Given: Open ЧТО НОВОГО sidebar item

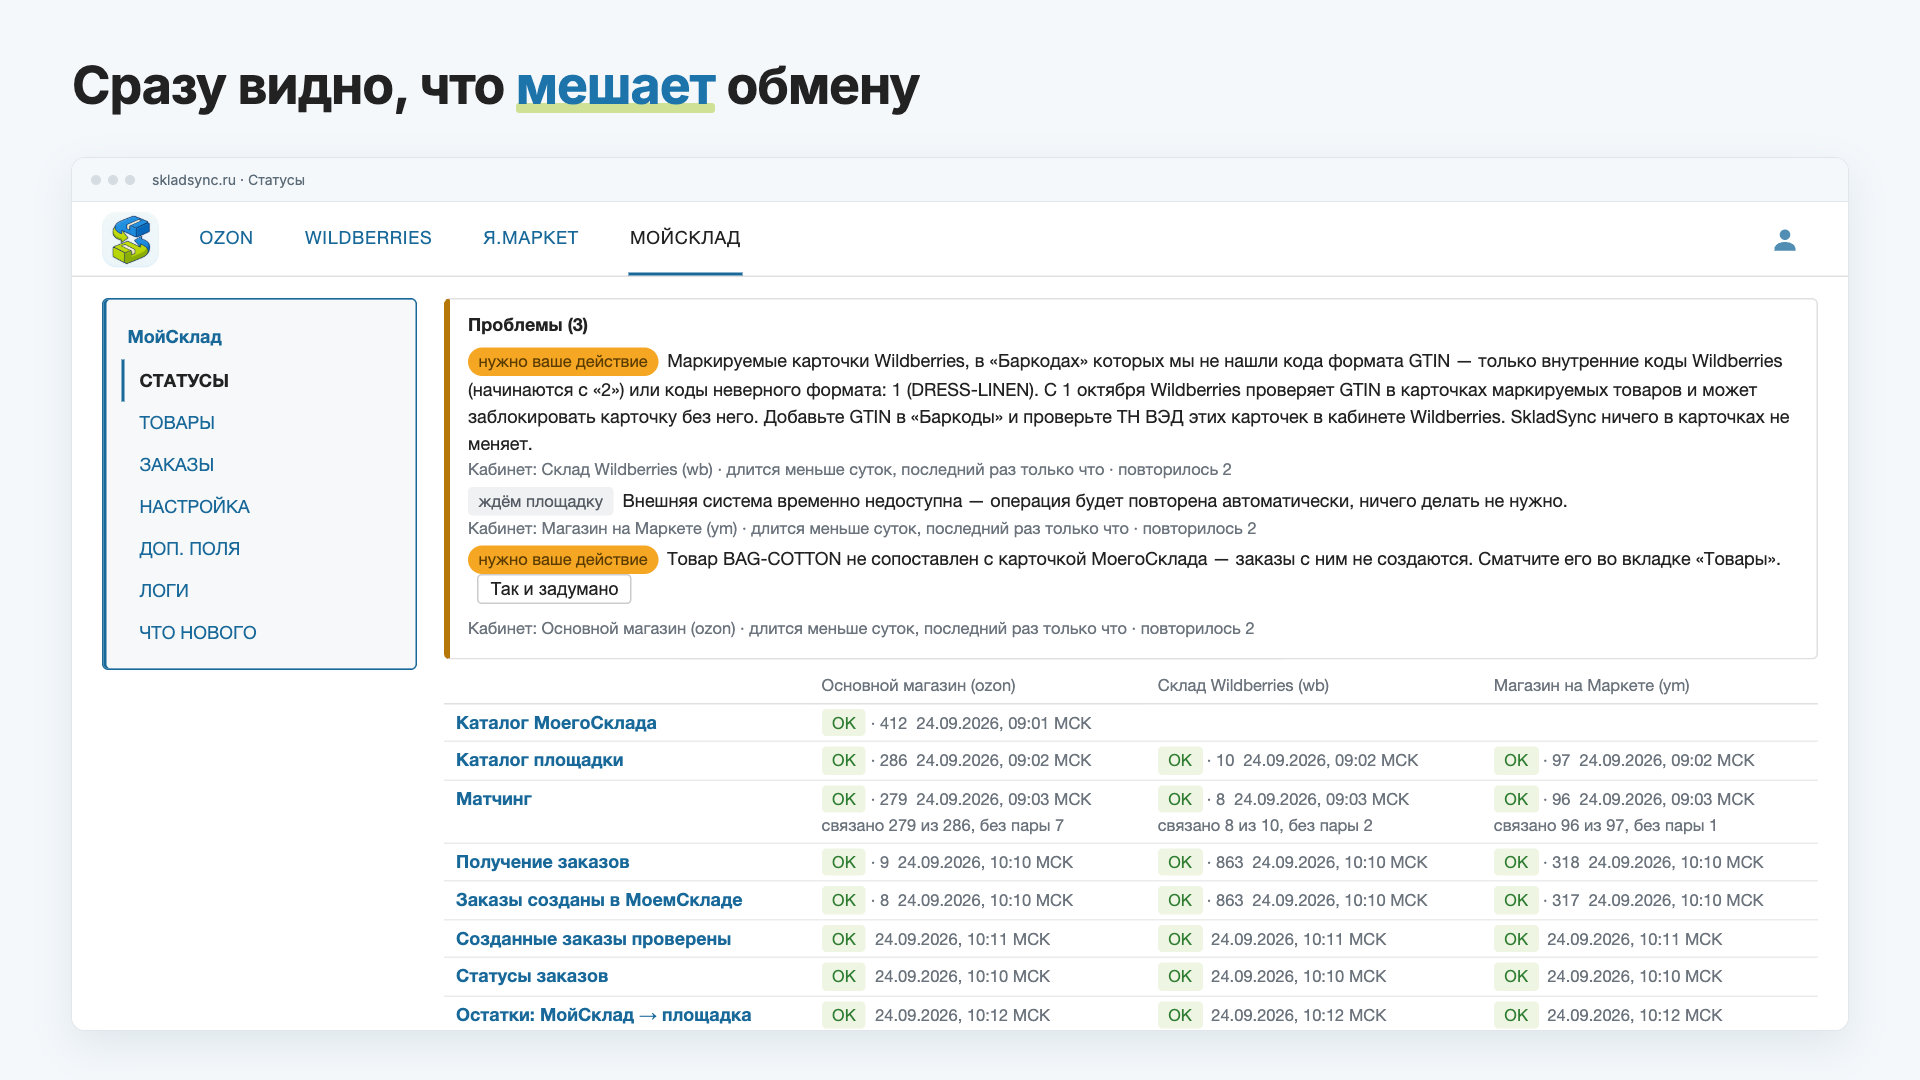Looking at the screenshot, I should 198,633.
